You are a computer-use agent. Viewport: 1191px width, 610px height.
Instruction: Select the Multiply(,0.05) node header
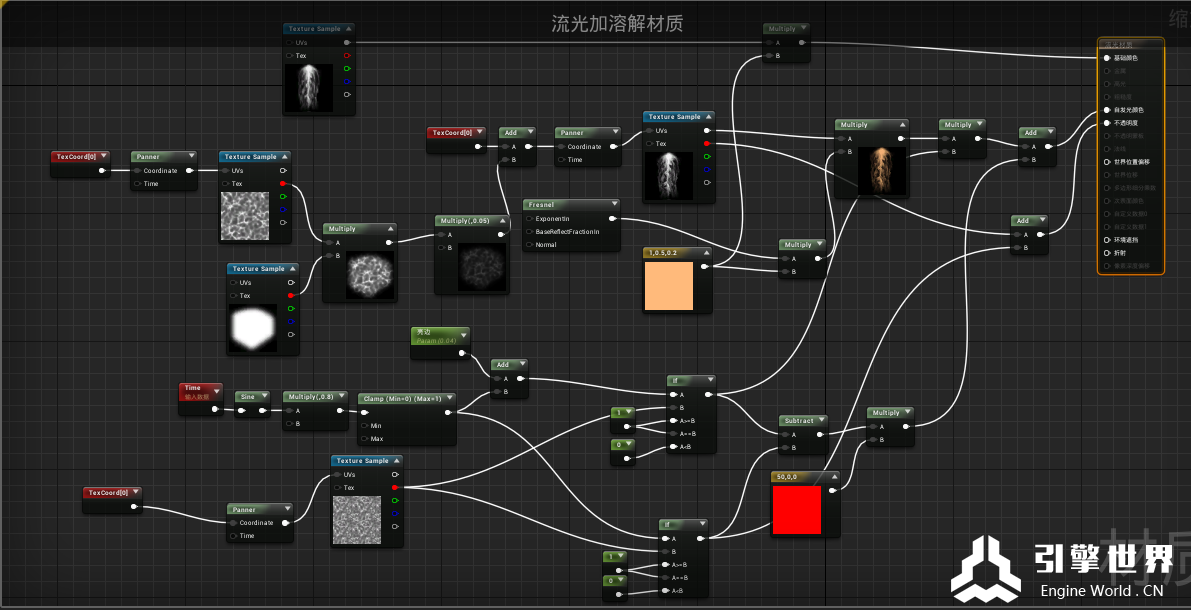point(472,220)
